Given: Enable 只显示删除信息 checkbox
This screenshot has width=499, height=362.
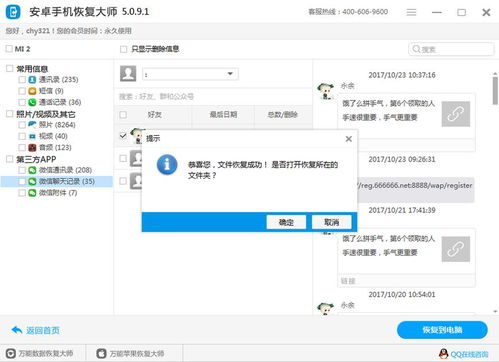Looking at the screenshot, I should pyautogui.click(x=123, y=49).
